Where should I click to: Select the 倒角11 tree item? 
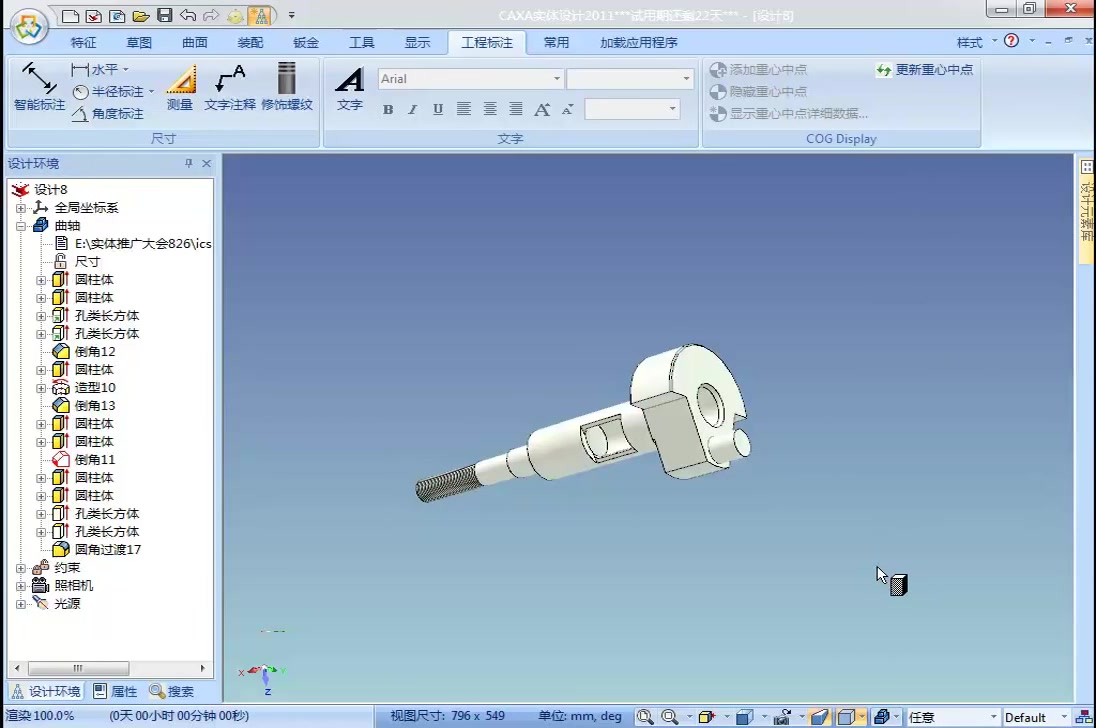(95, 460)
